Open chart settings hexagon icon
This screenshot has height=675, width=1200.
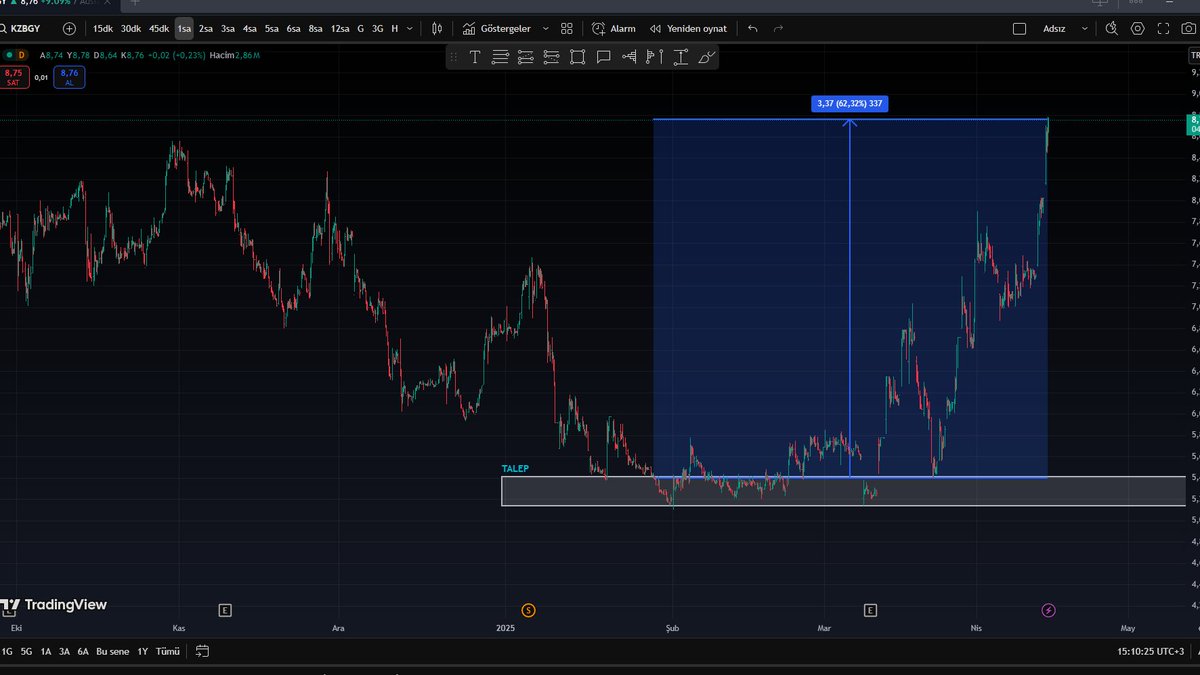pos(1137,29)
